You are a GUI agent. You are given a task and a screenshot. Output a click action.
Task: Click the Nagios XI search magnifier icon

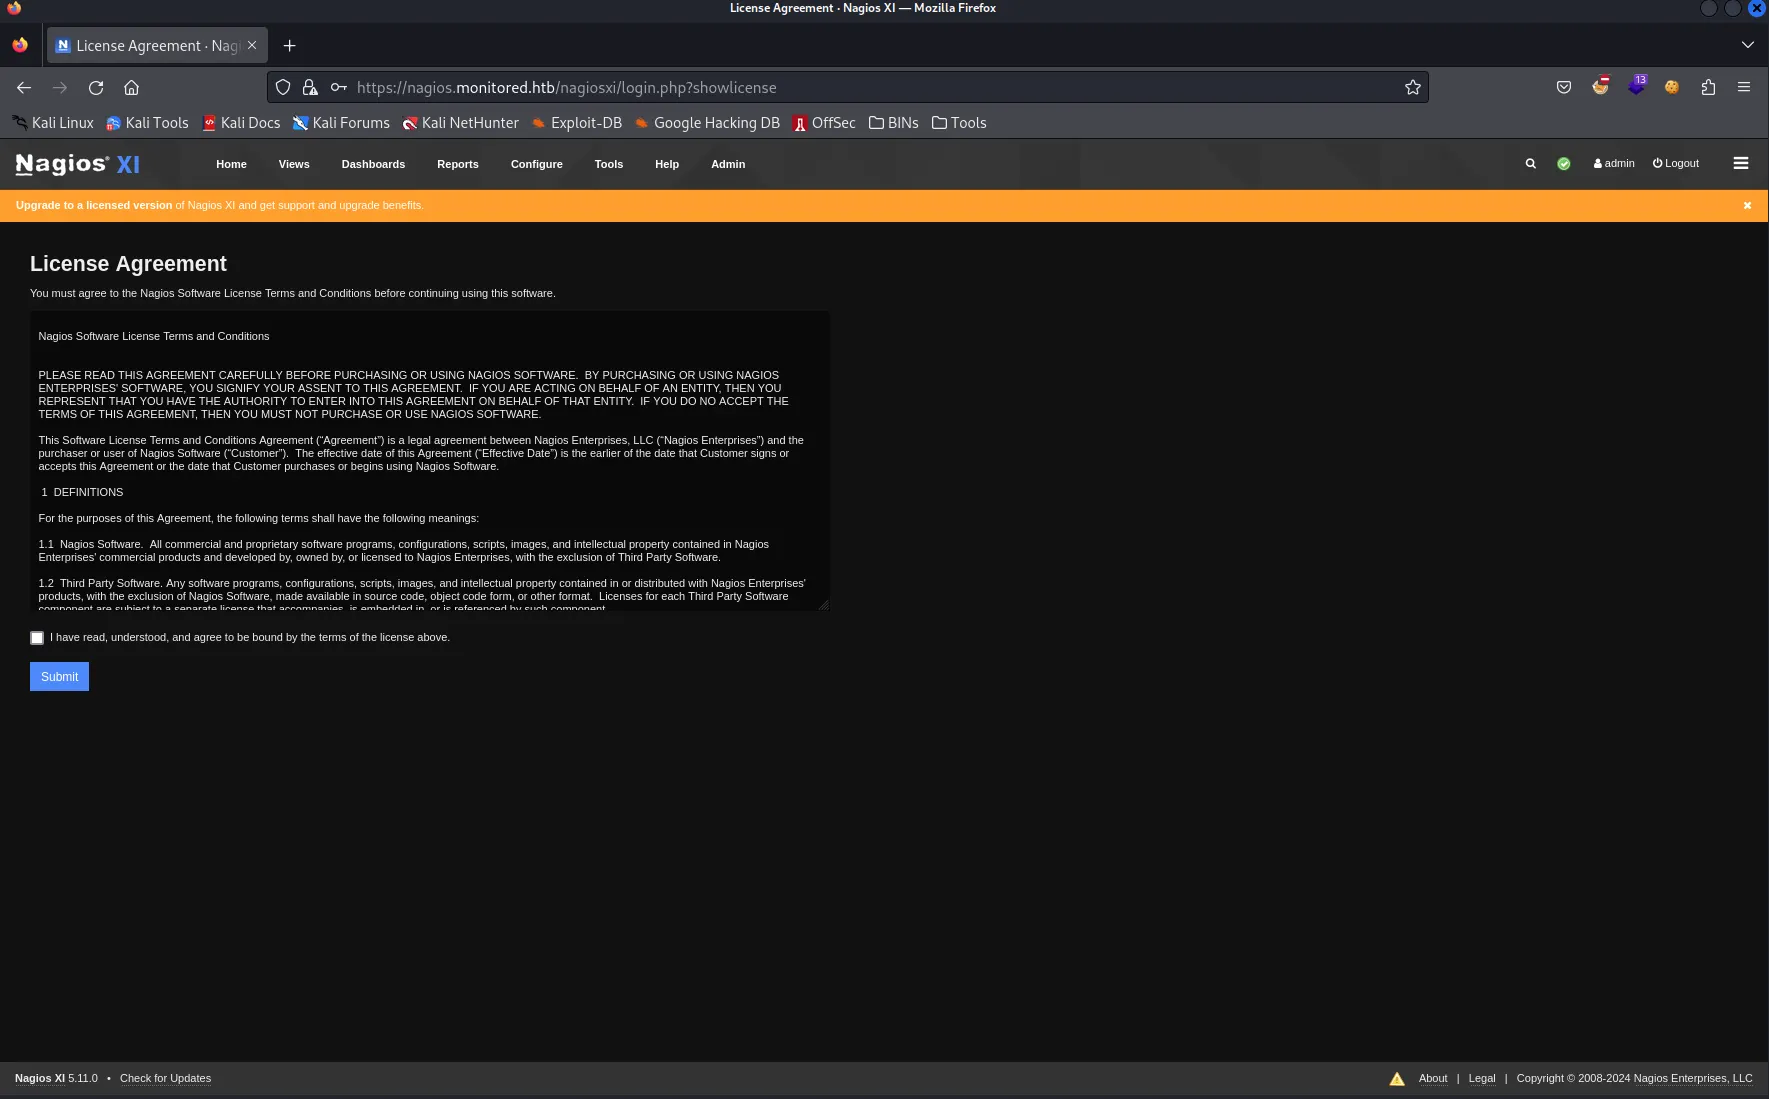coord(1530,164)
